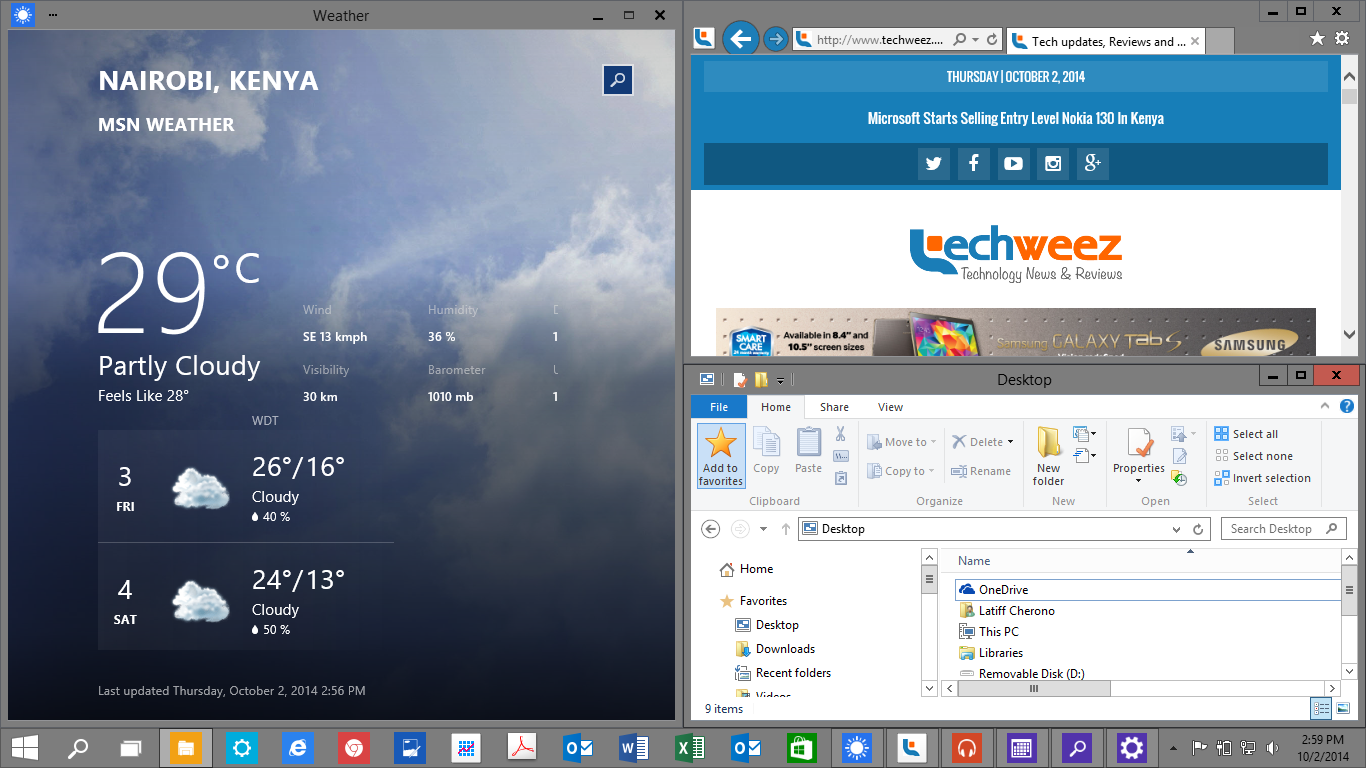Create a New folder from the ribbon
The width and height of the screenshot is (1366, 768).
tap(1048, 456)
